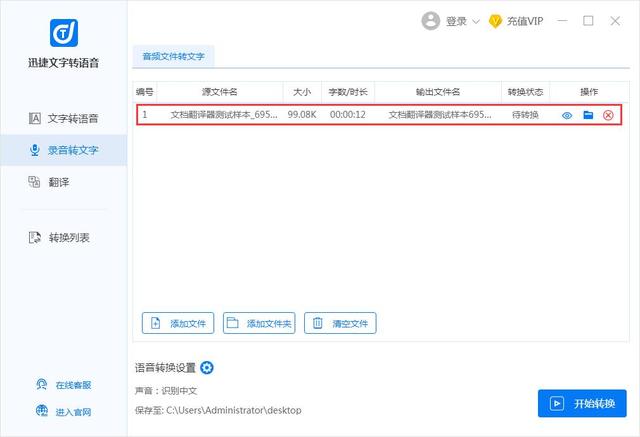The width and height of the screenshot is (640, 437).
Task: Click the 大小 column header
Action: coord(302,92)
